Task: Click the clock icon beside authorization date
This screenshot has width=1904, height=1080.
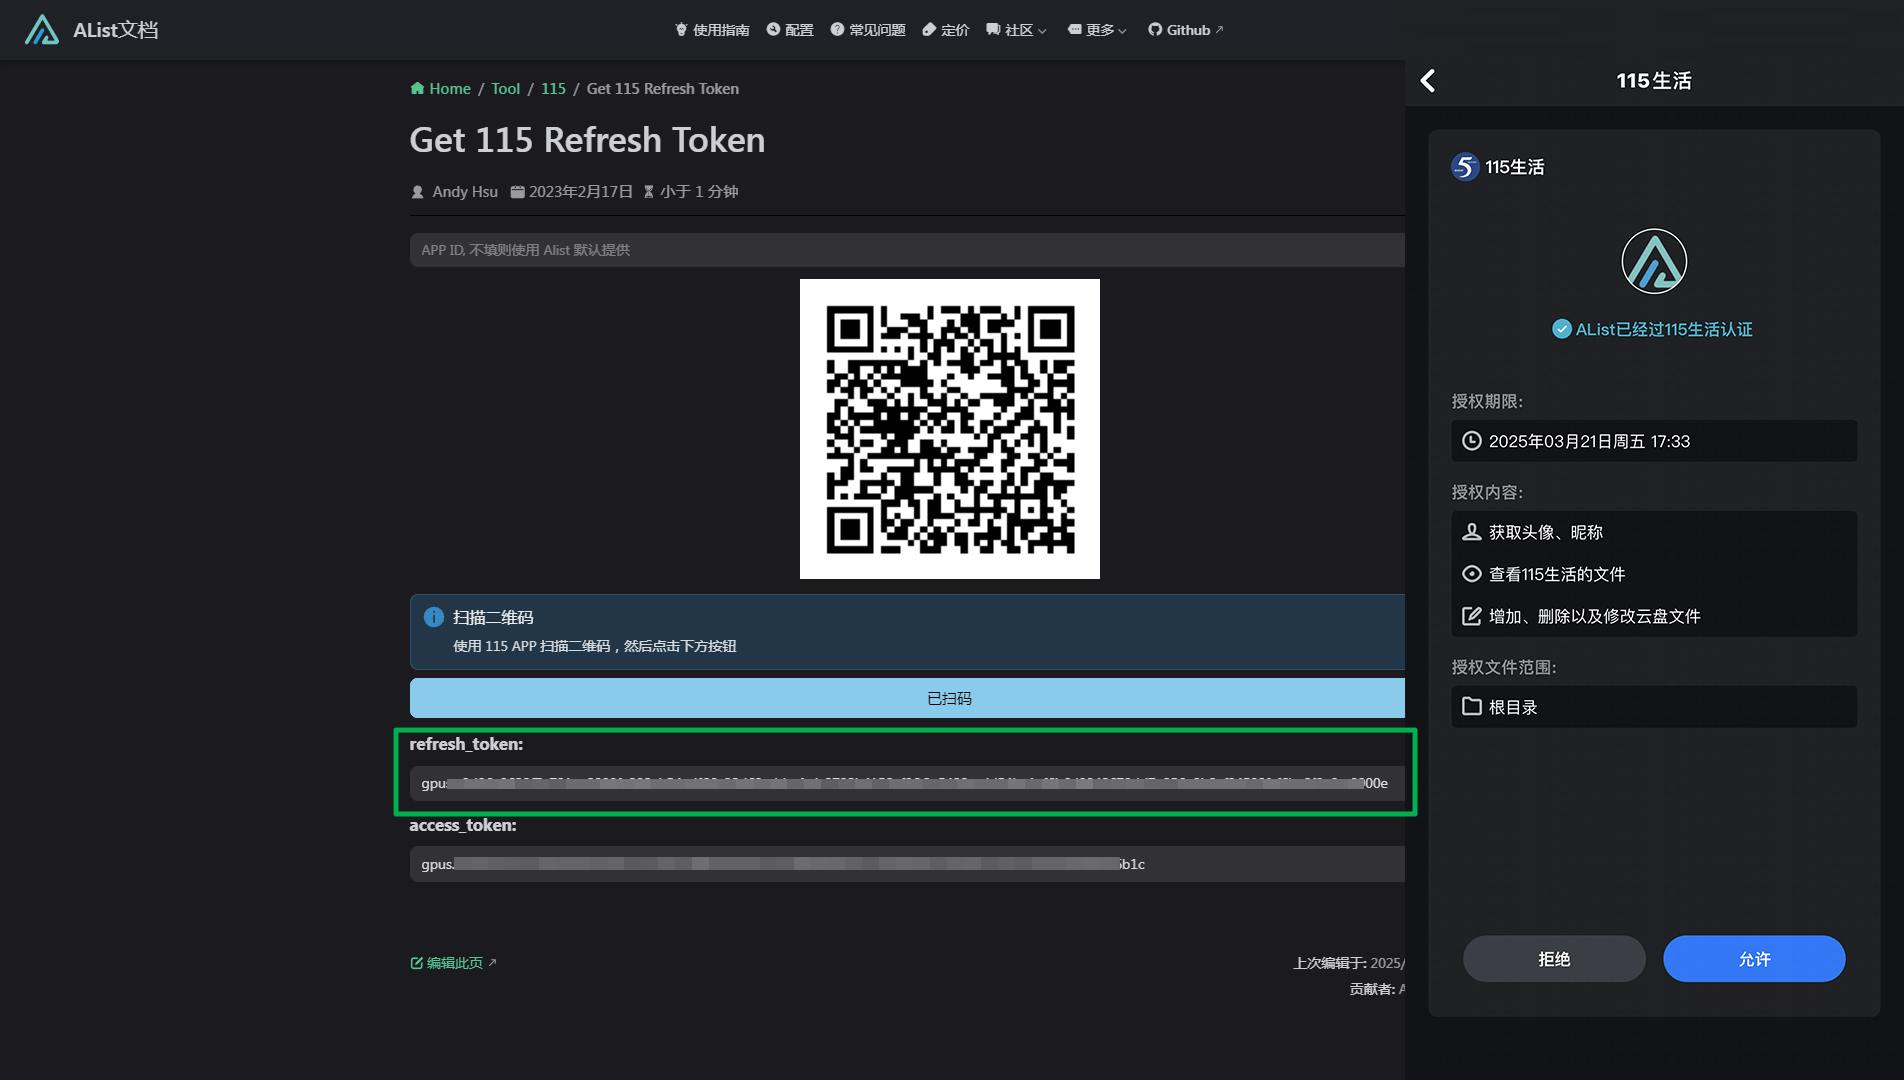Action: [1472, 441]
